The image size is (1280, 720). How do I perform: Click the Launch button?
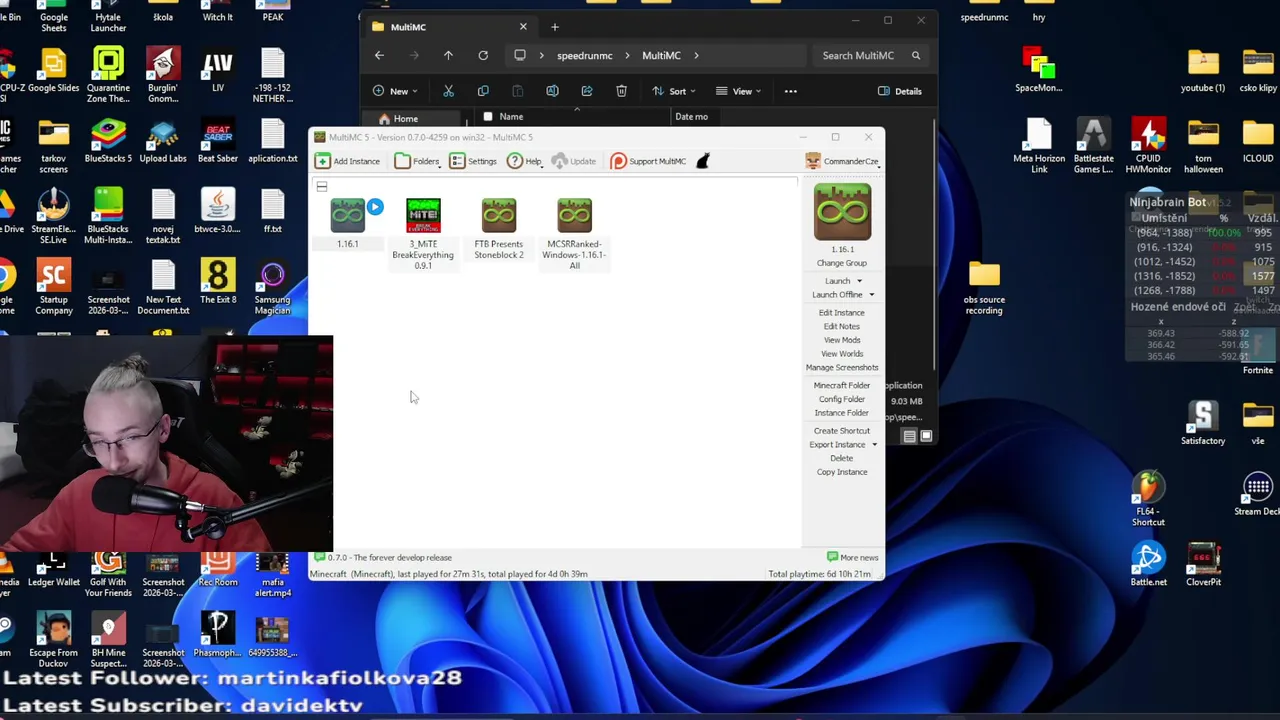pyautogui.click(x=837, y=281)
